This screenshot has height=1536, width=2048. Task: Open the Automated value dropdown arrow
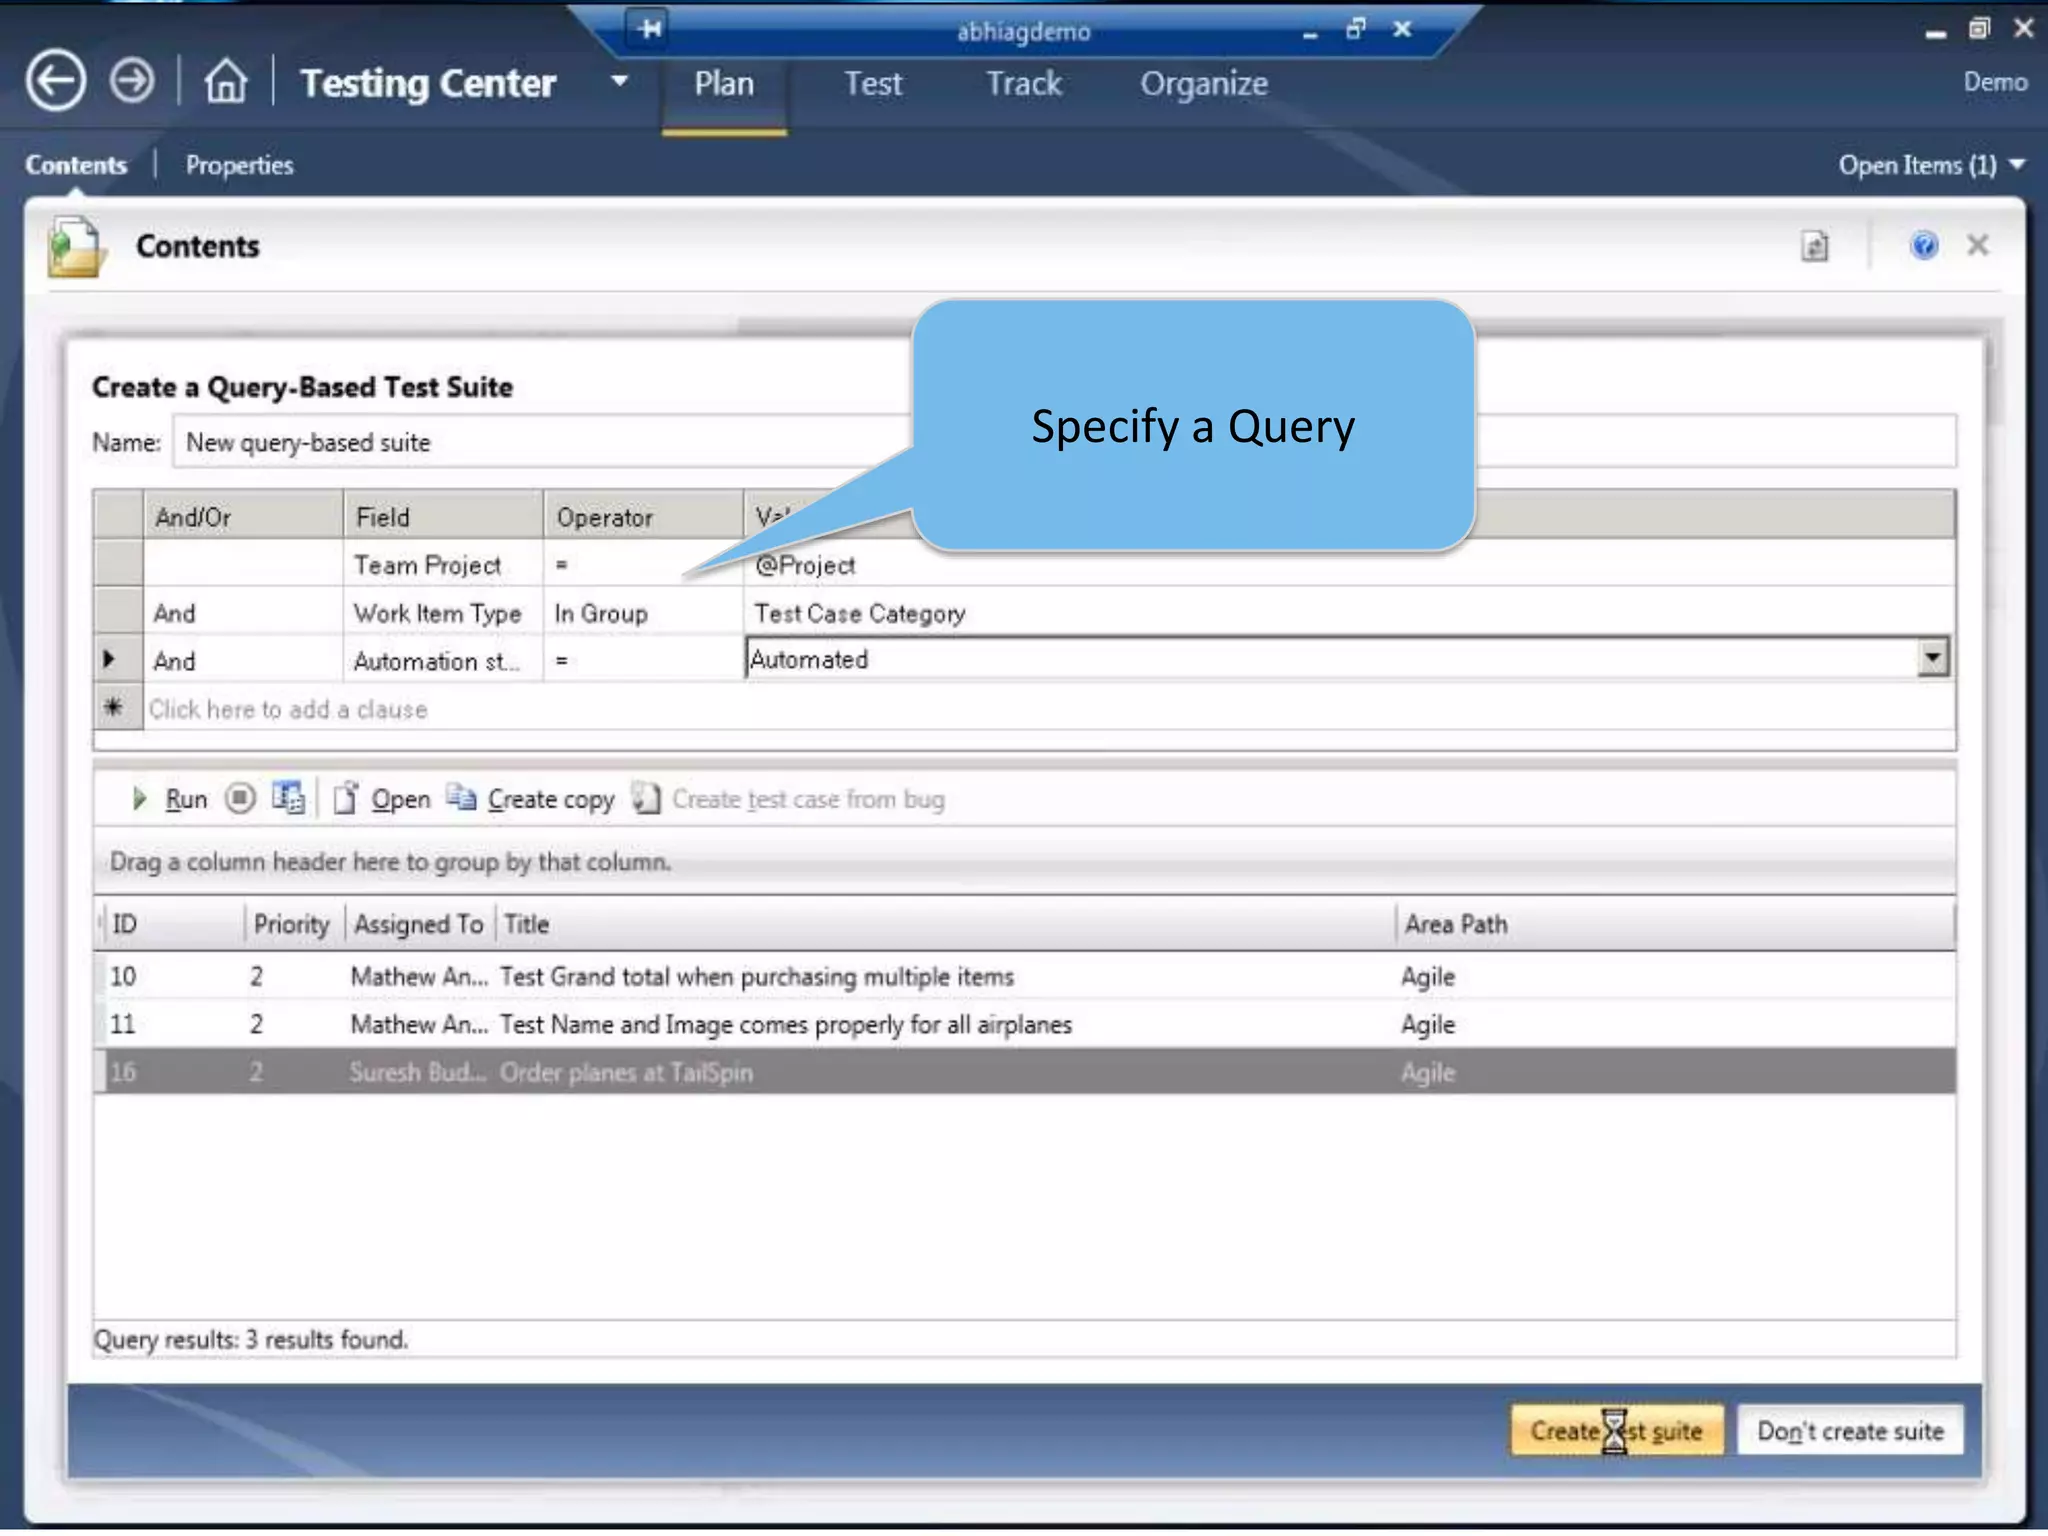coord(1932,658)
